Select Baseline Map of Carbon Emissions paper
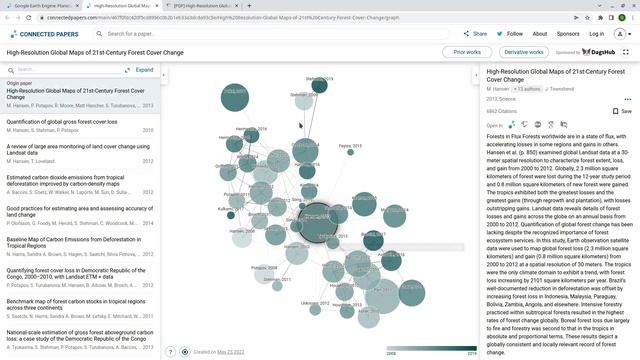 [80, 247]
